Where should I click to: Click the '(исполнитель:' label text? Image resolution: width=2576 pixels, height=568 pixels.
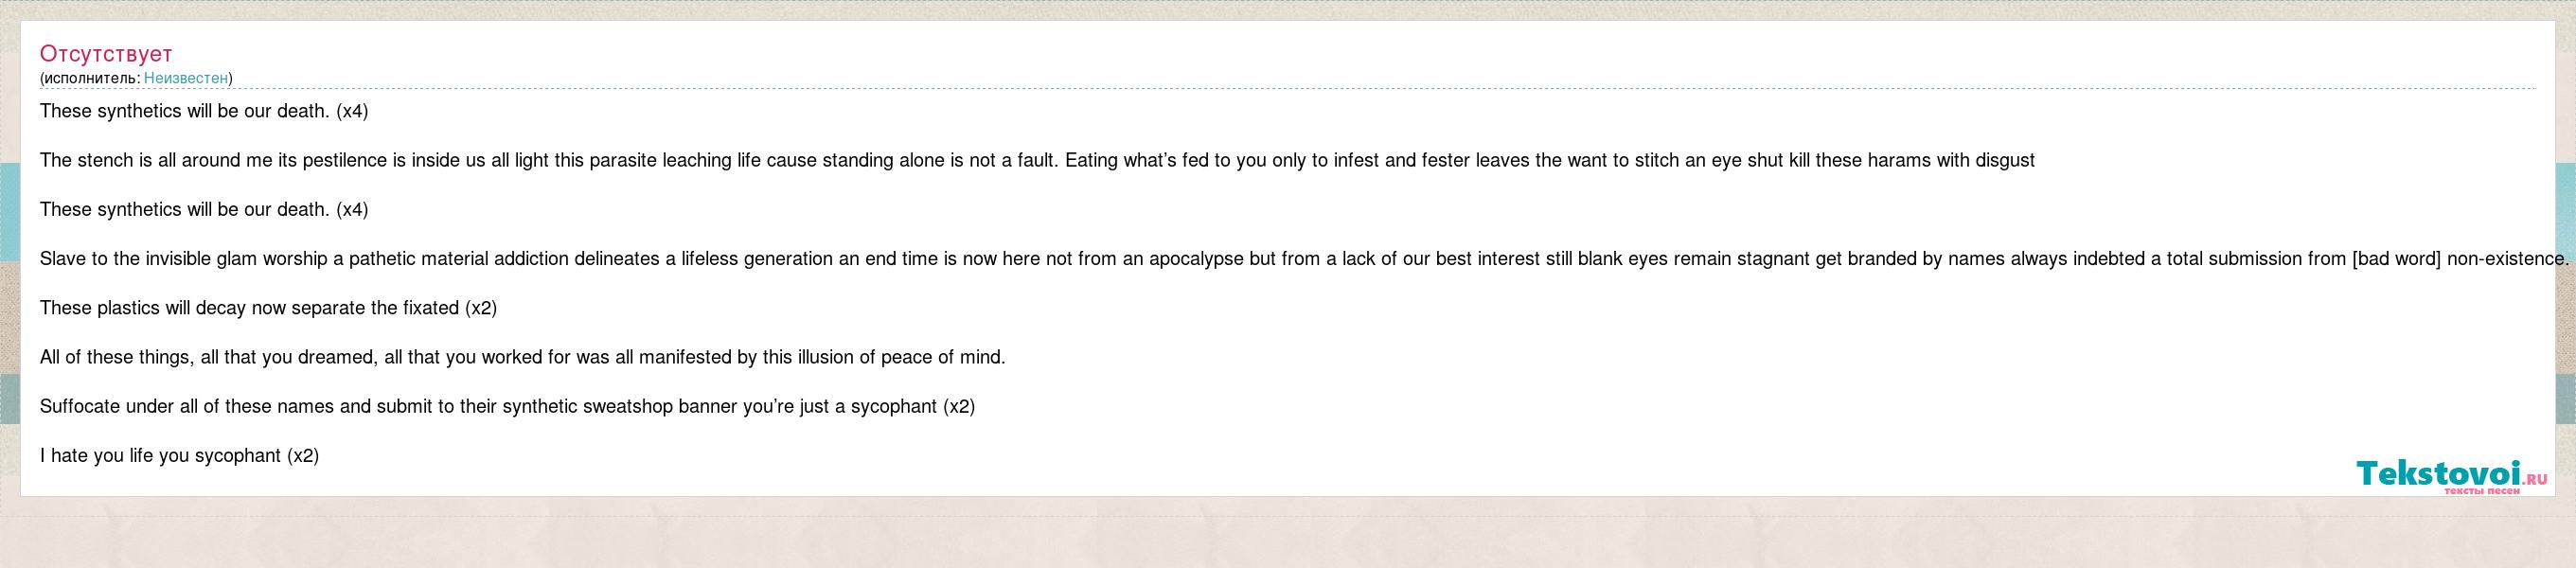[x=90, y=78]
